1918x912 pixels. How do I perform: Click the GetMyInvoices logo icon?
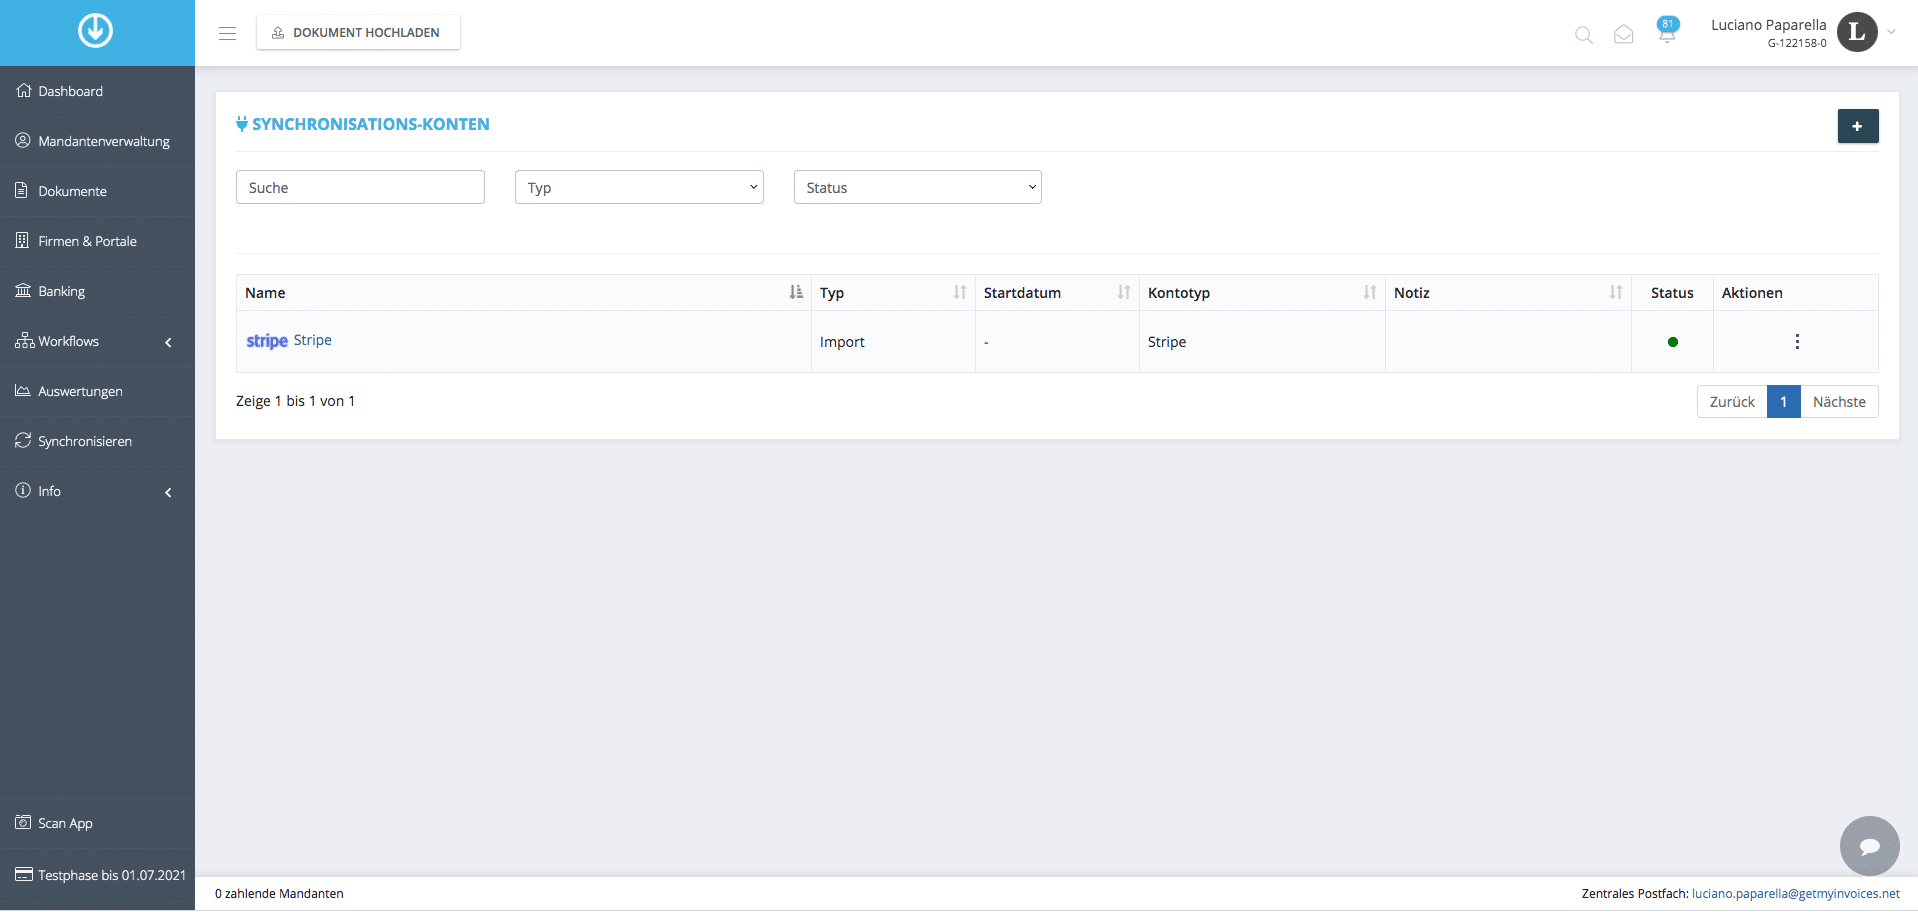(x=96, y=31)
